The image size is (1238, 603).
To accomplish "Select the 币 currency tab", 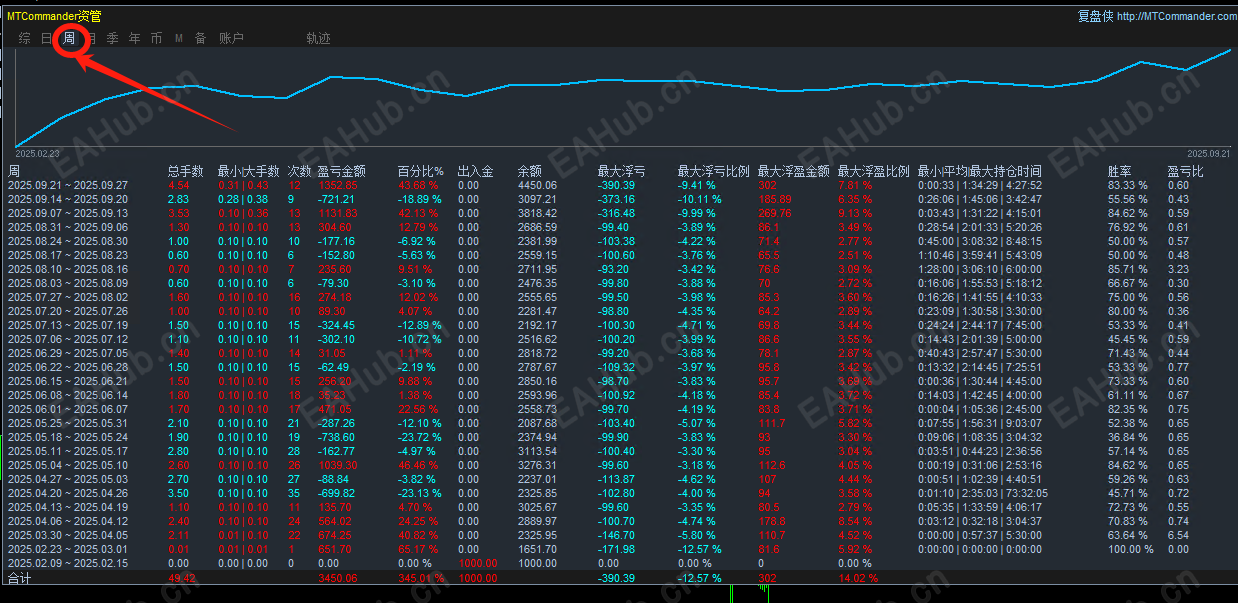I will 156,39.
